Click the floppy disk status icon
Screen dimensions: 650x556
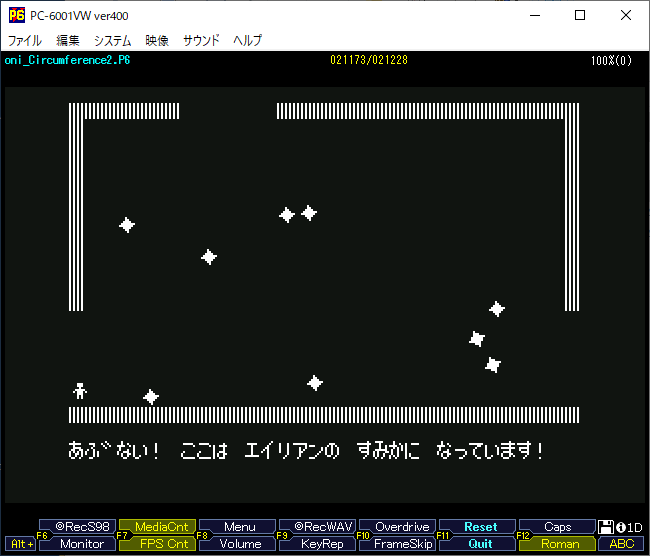click(x=606, y=527)
